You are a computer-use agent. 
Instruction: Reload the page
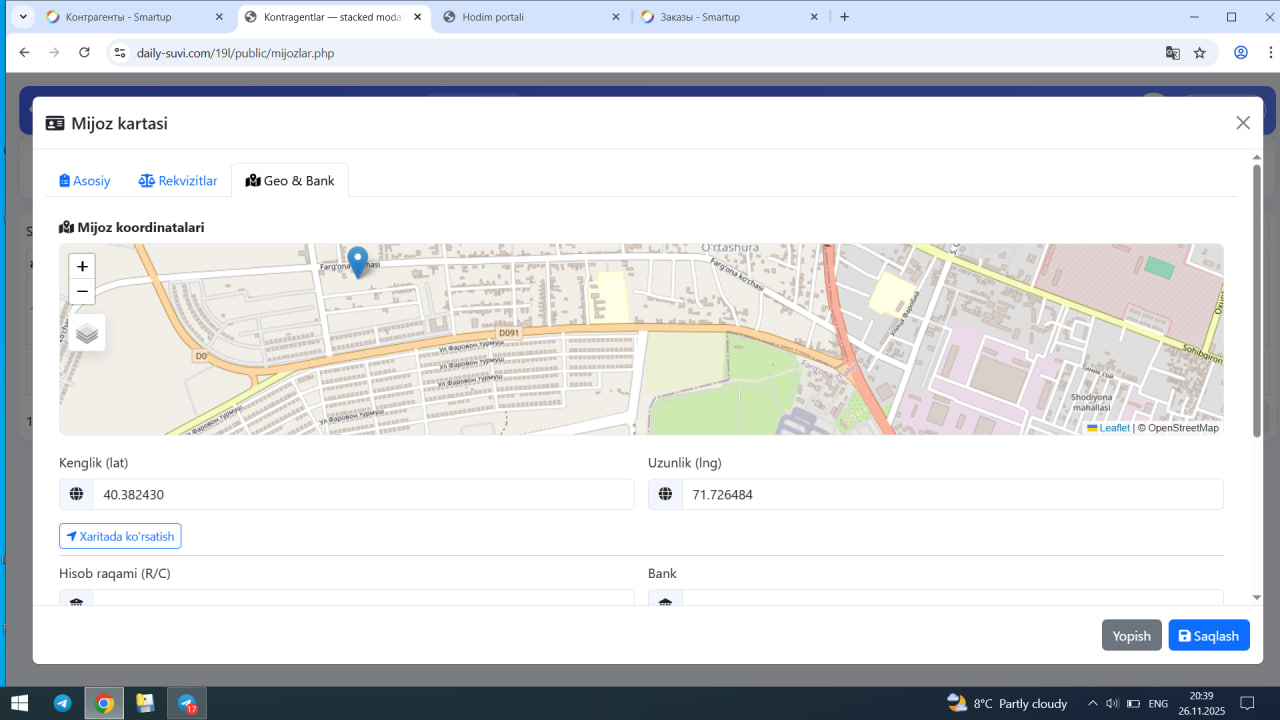pyautogui.click(x=84, y=53)
